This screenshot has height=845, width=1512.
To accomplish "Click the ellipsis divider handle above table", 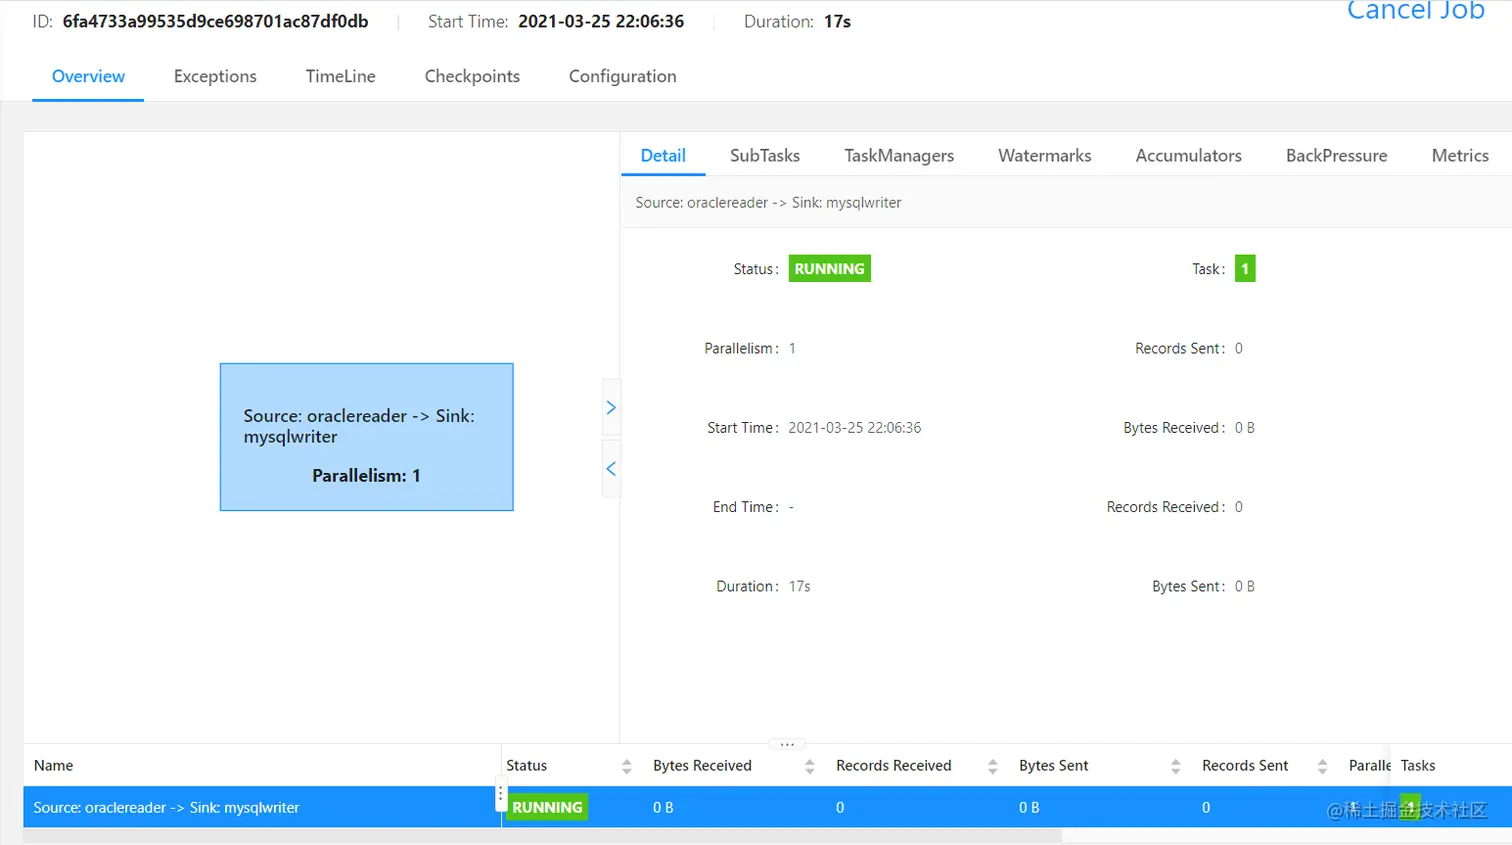I will (x=787, y=744).
